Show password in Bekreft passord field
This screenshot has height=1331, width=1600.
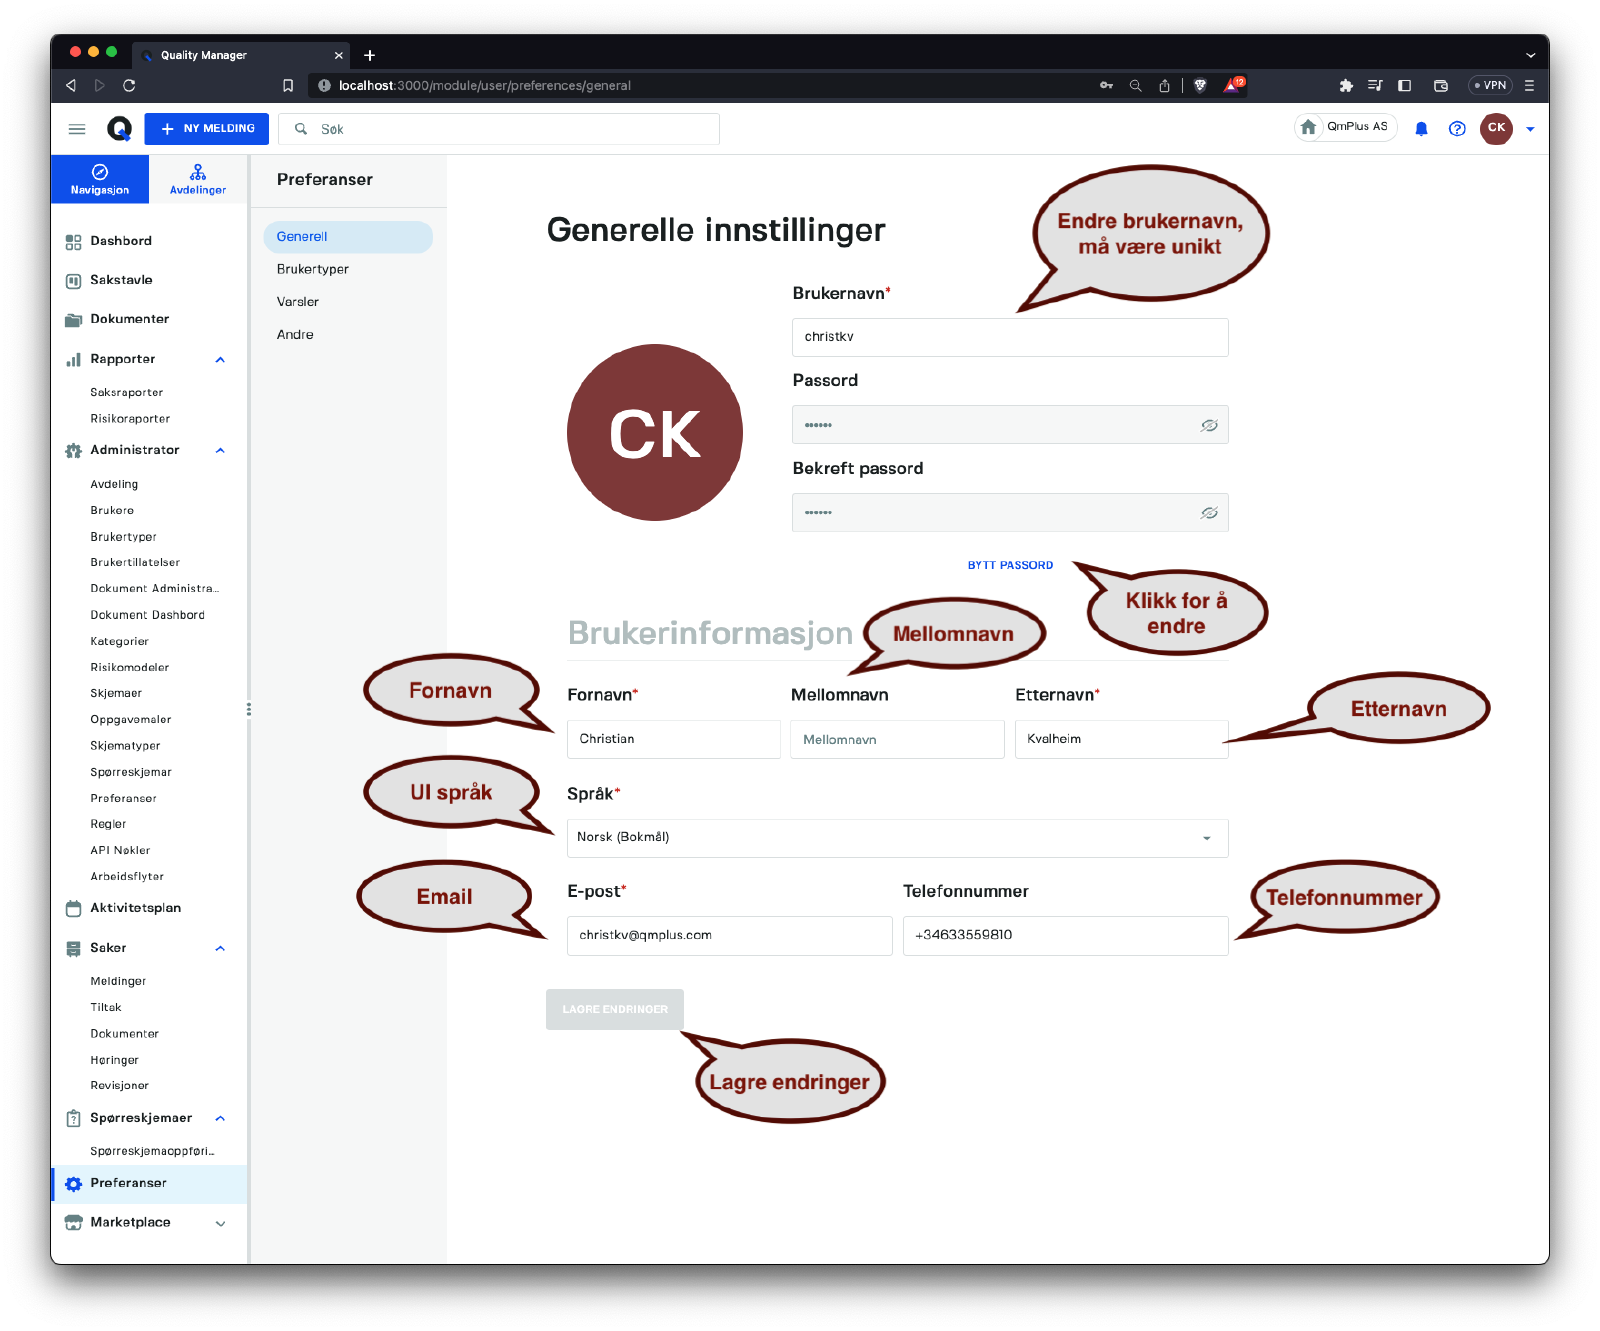1209,513
